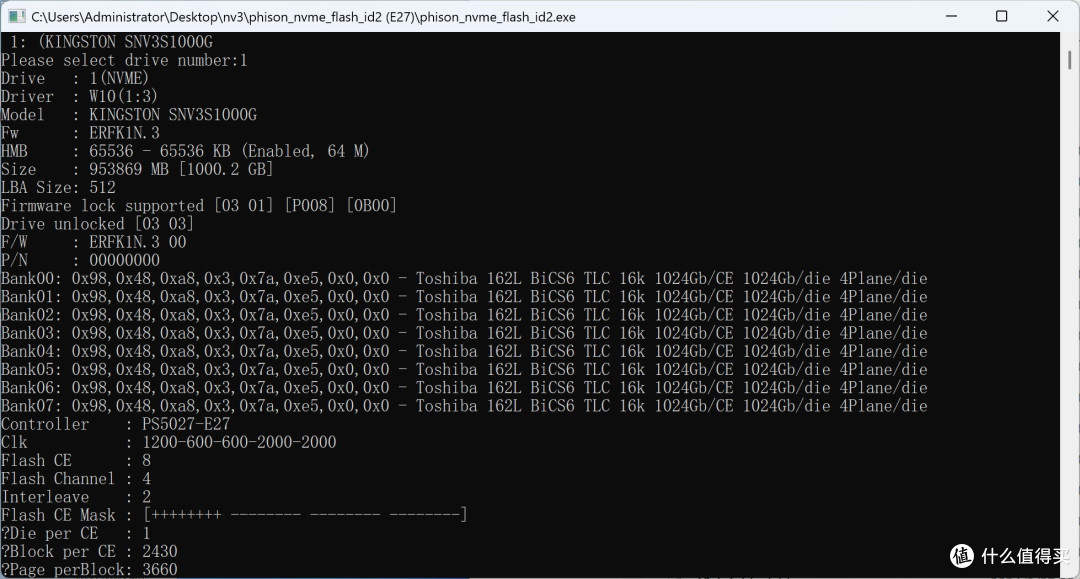Click the console app icon in title bar
Image resolution: width=1080 pixels, height=579 pixels.
point(17,16)
